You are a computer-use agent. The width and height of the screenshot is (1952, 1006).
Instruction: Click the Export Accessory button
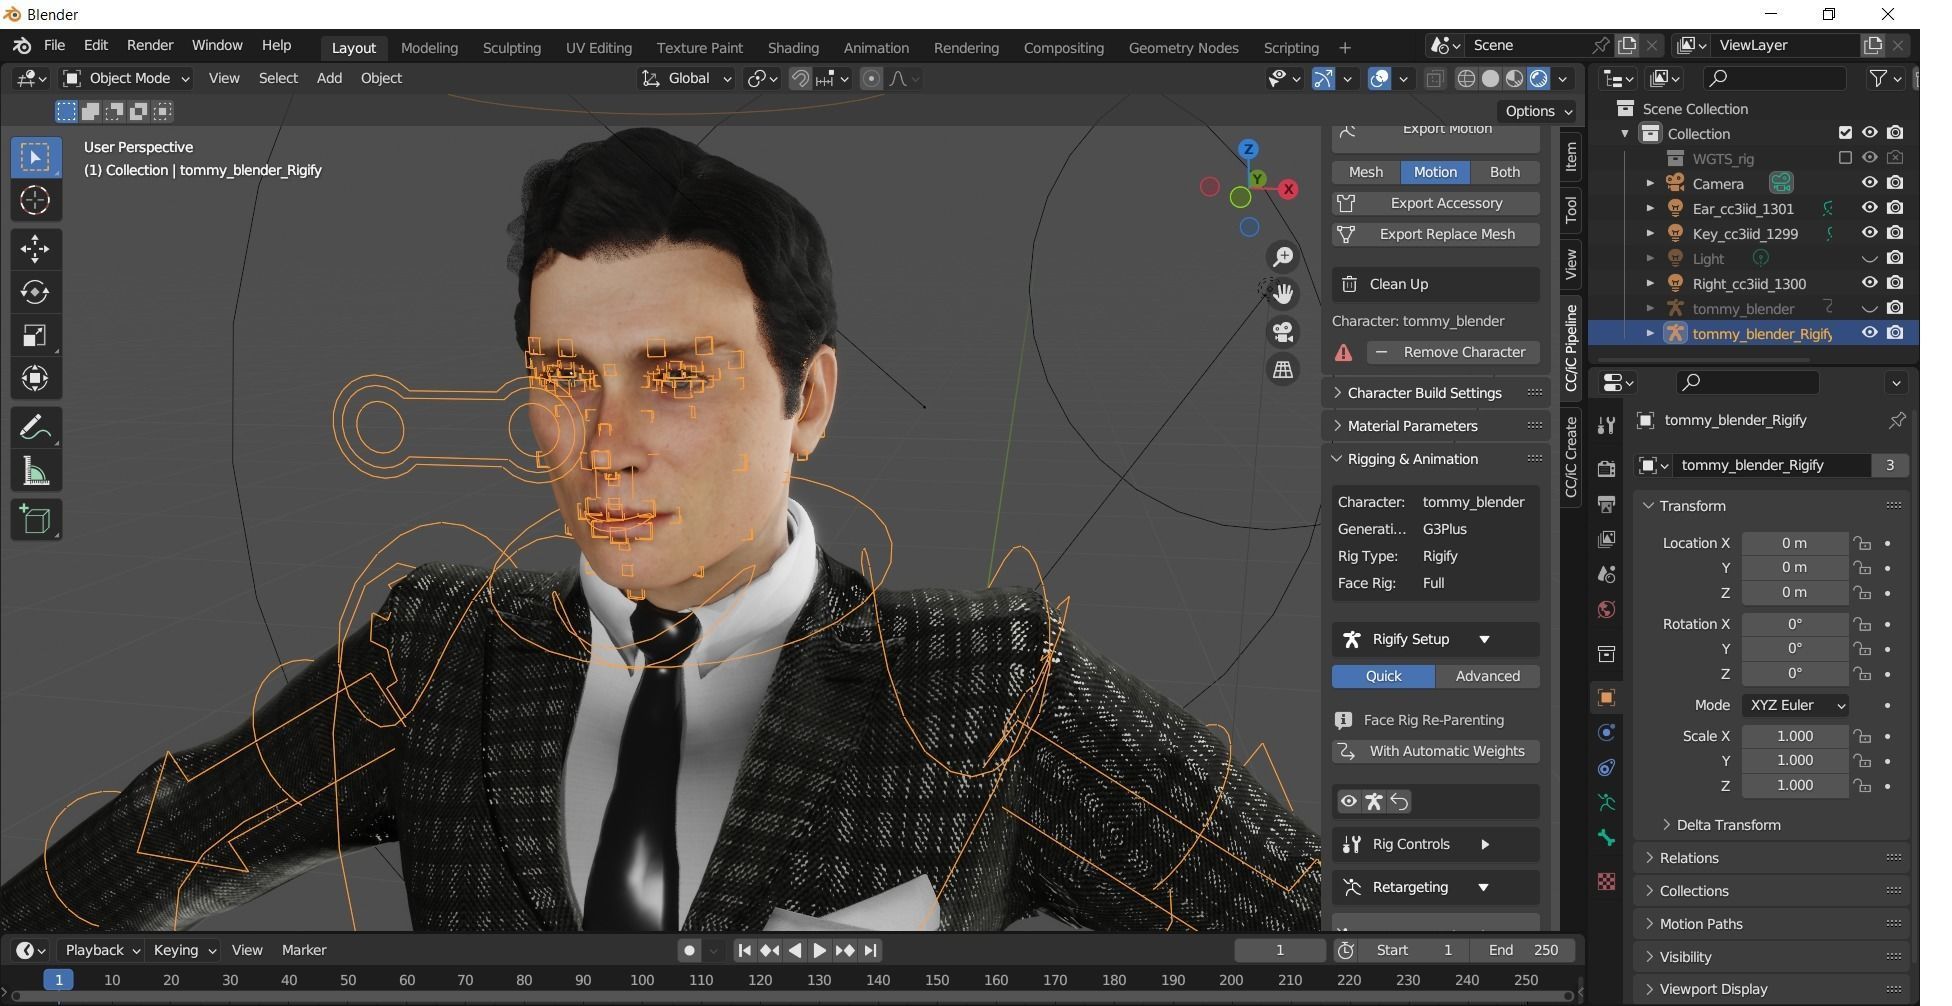pyautogui.click(x=1435, y=203)
